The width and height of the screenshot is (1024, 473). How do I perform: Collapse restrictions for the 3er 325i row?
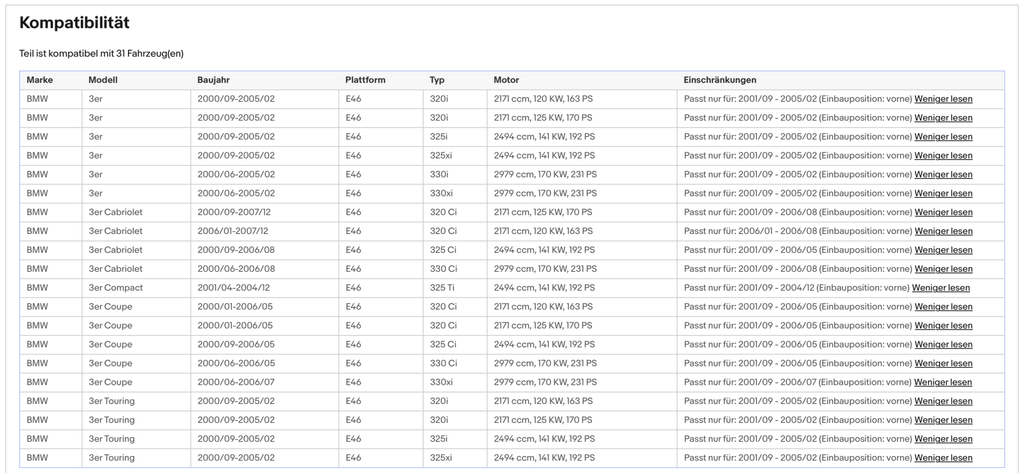[x=943, y=137]
